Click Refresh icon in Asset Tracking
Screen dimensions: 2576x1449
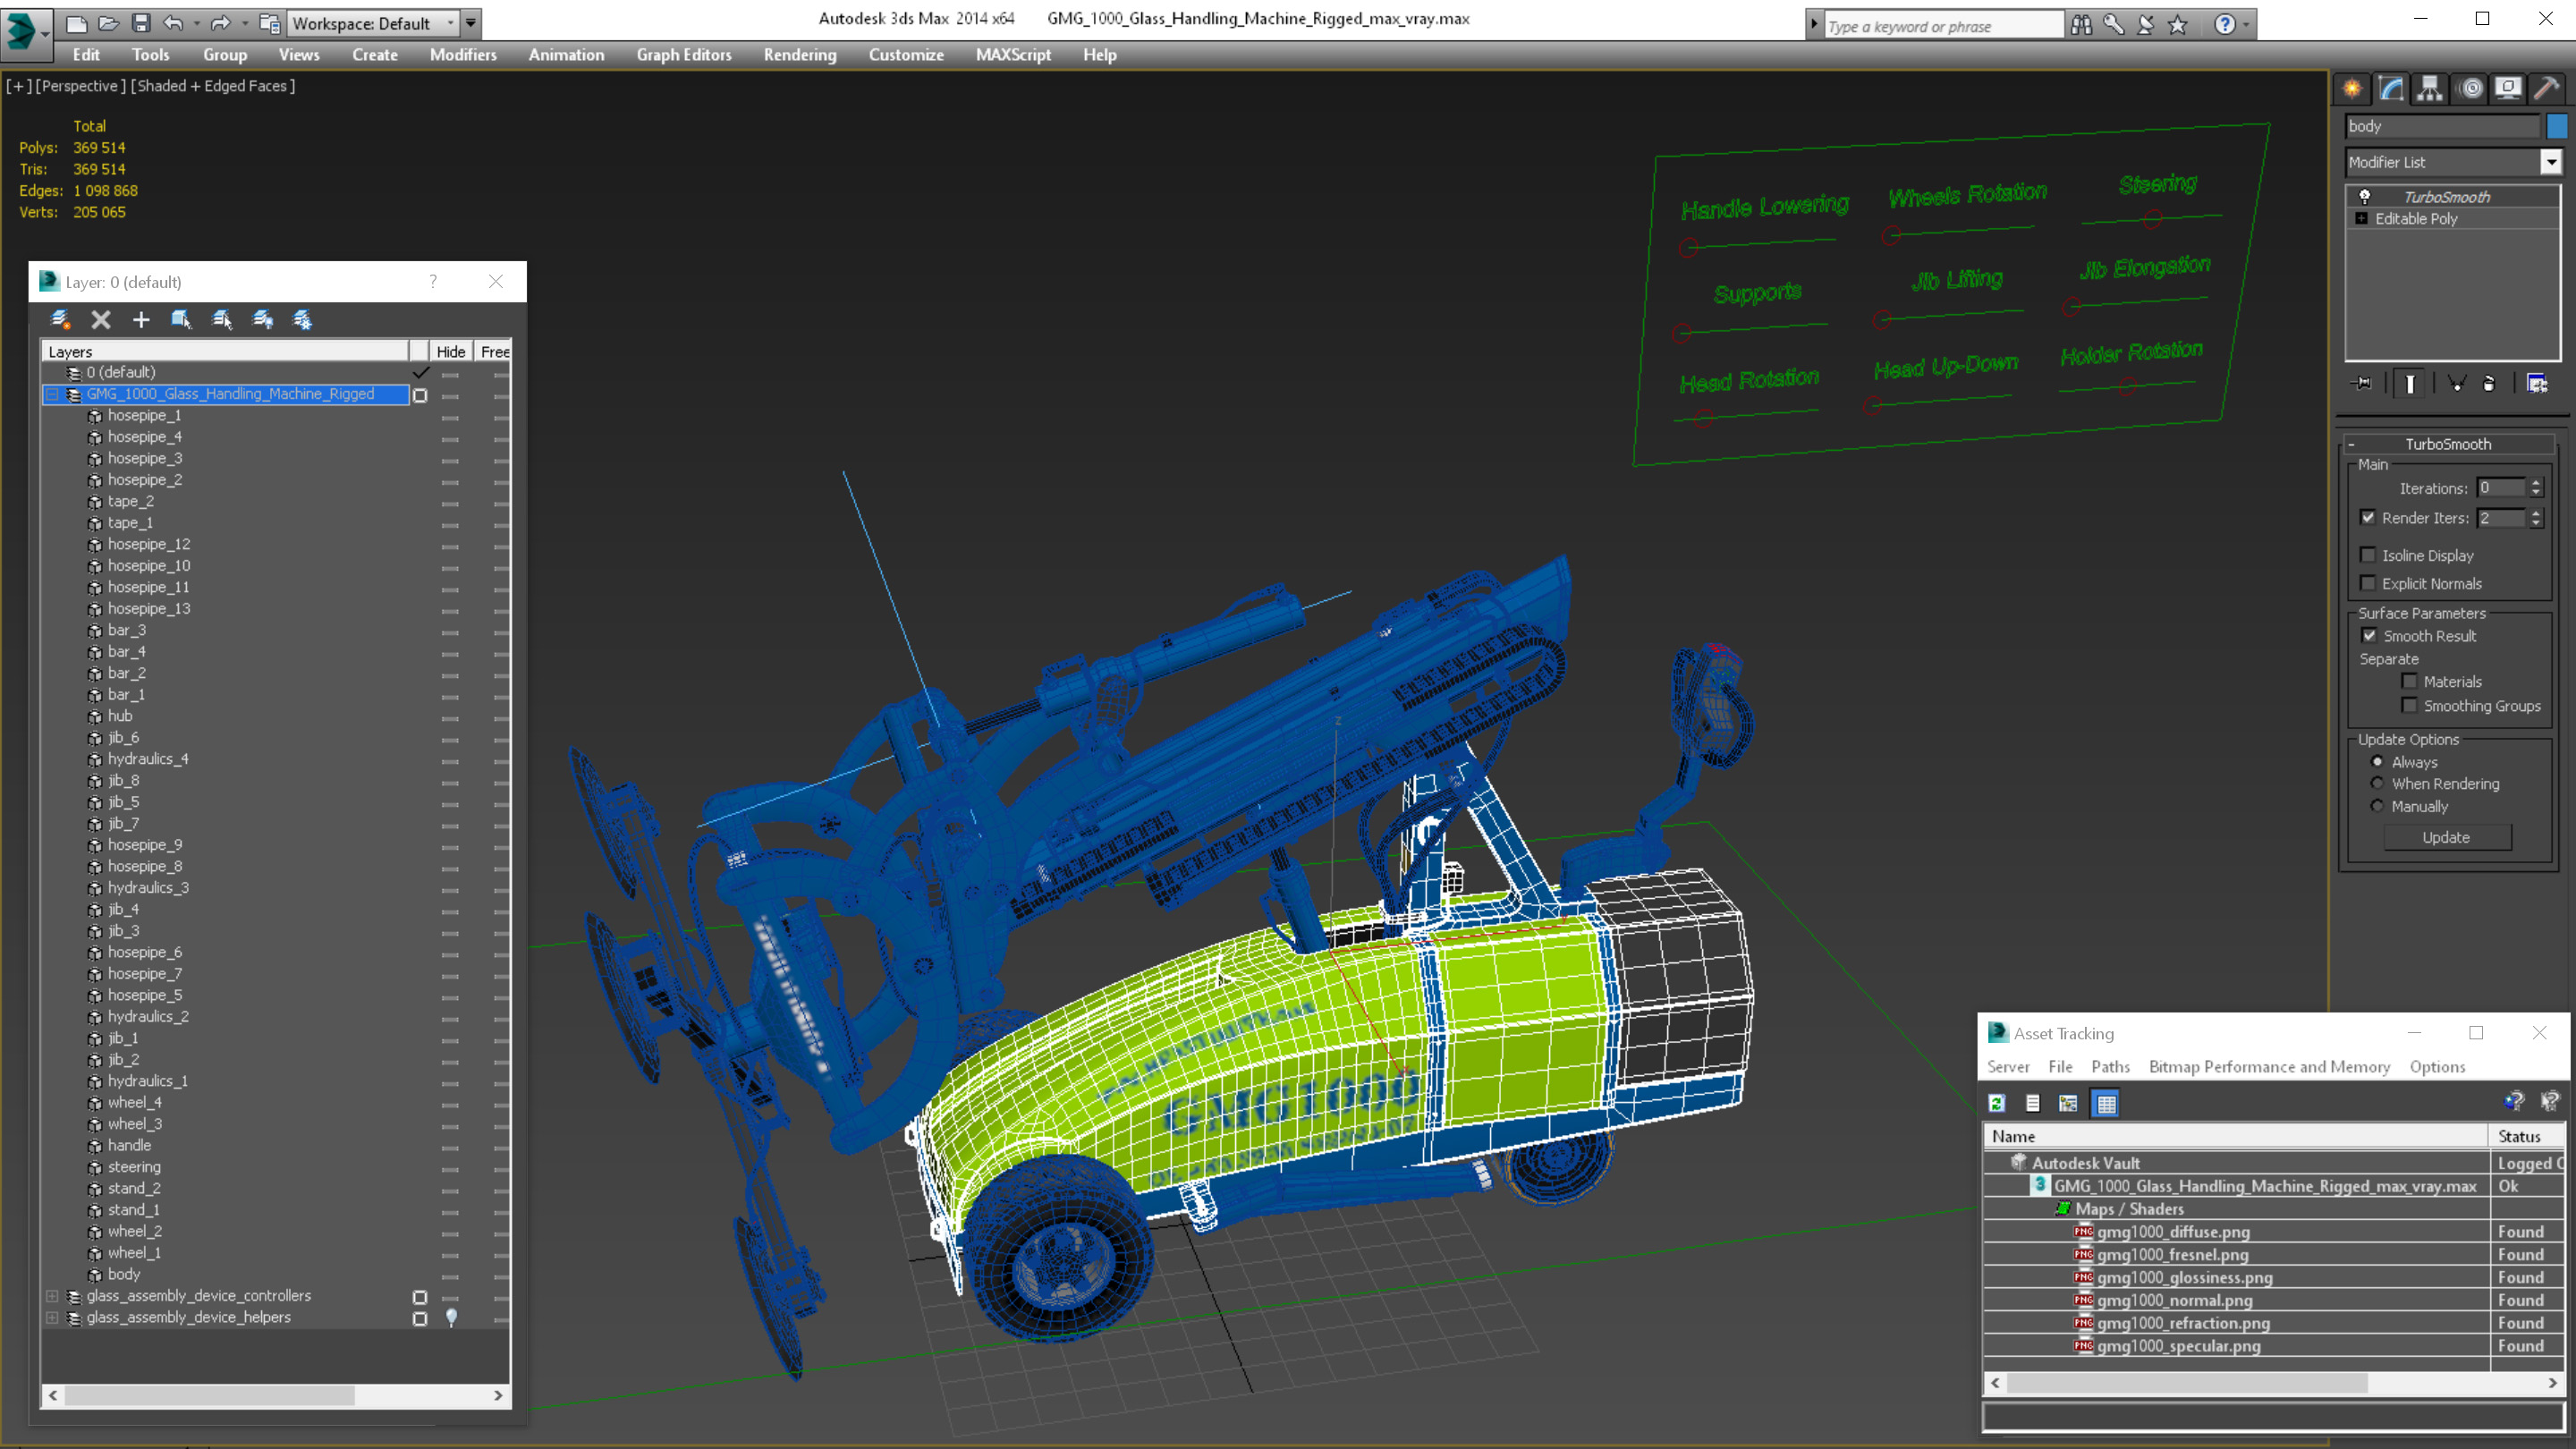tap(1997, 1103)
